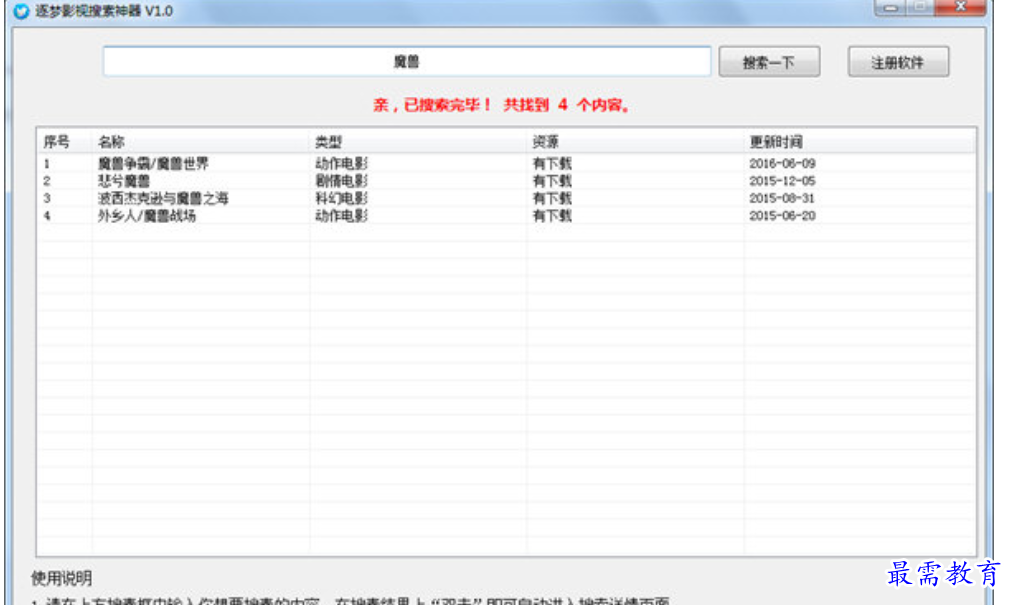The image size is (1009, 605).
Task: Select the 魔兽争霸/魔兽世界 result row
Action: pyautogui.click(x=153, y=163)
